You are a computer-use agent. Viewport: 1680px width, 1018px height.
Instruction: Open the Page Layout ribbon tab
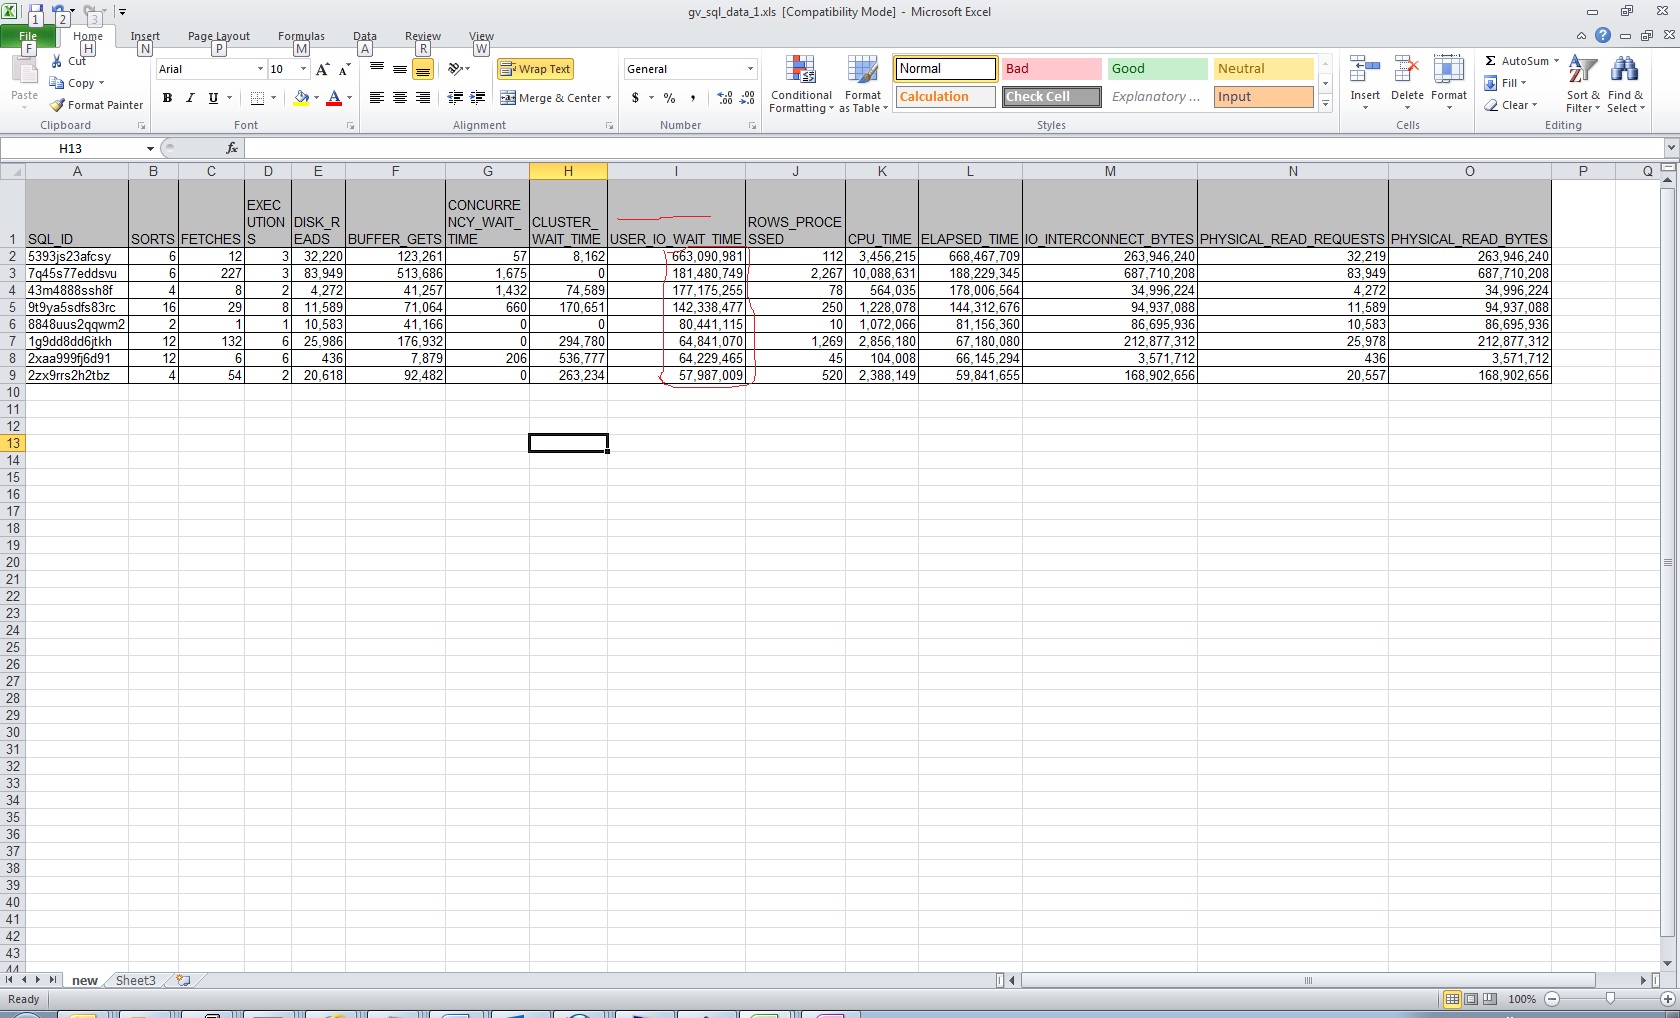click(218, 36)
